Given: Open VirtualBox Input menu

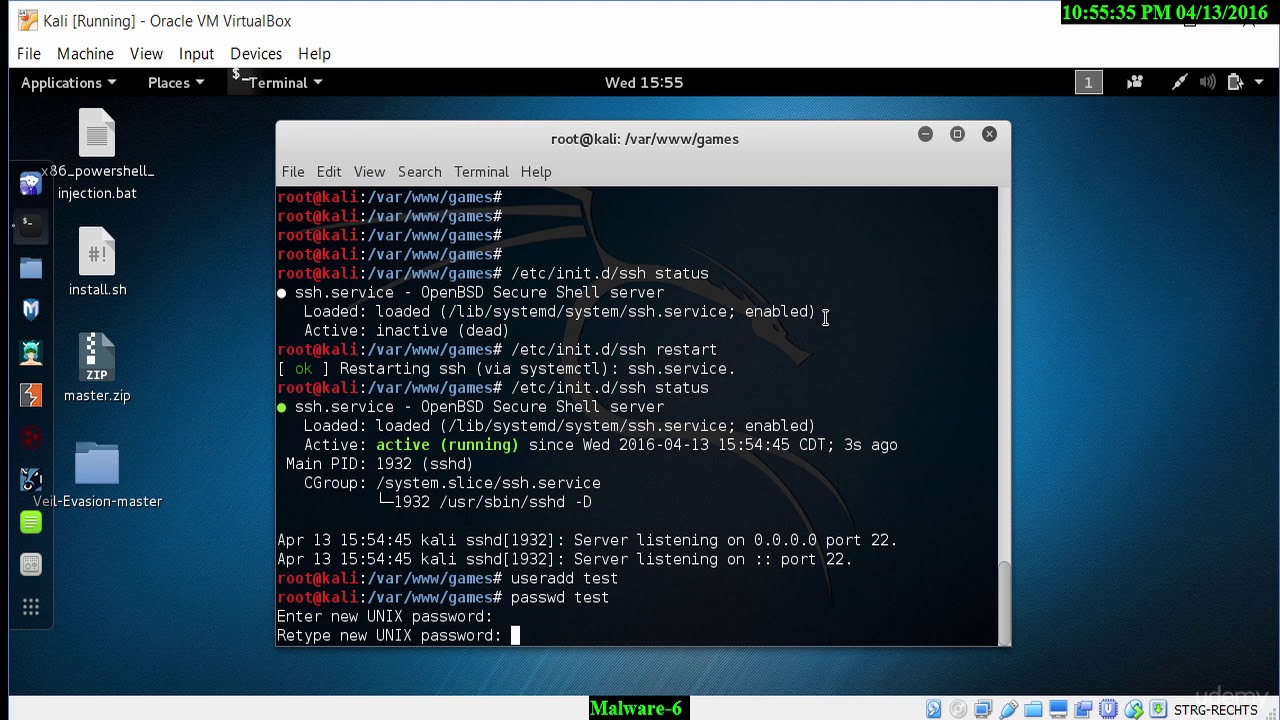Looking at the screenshot, I should coord(196,54).
